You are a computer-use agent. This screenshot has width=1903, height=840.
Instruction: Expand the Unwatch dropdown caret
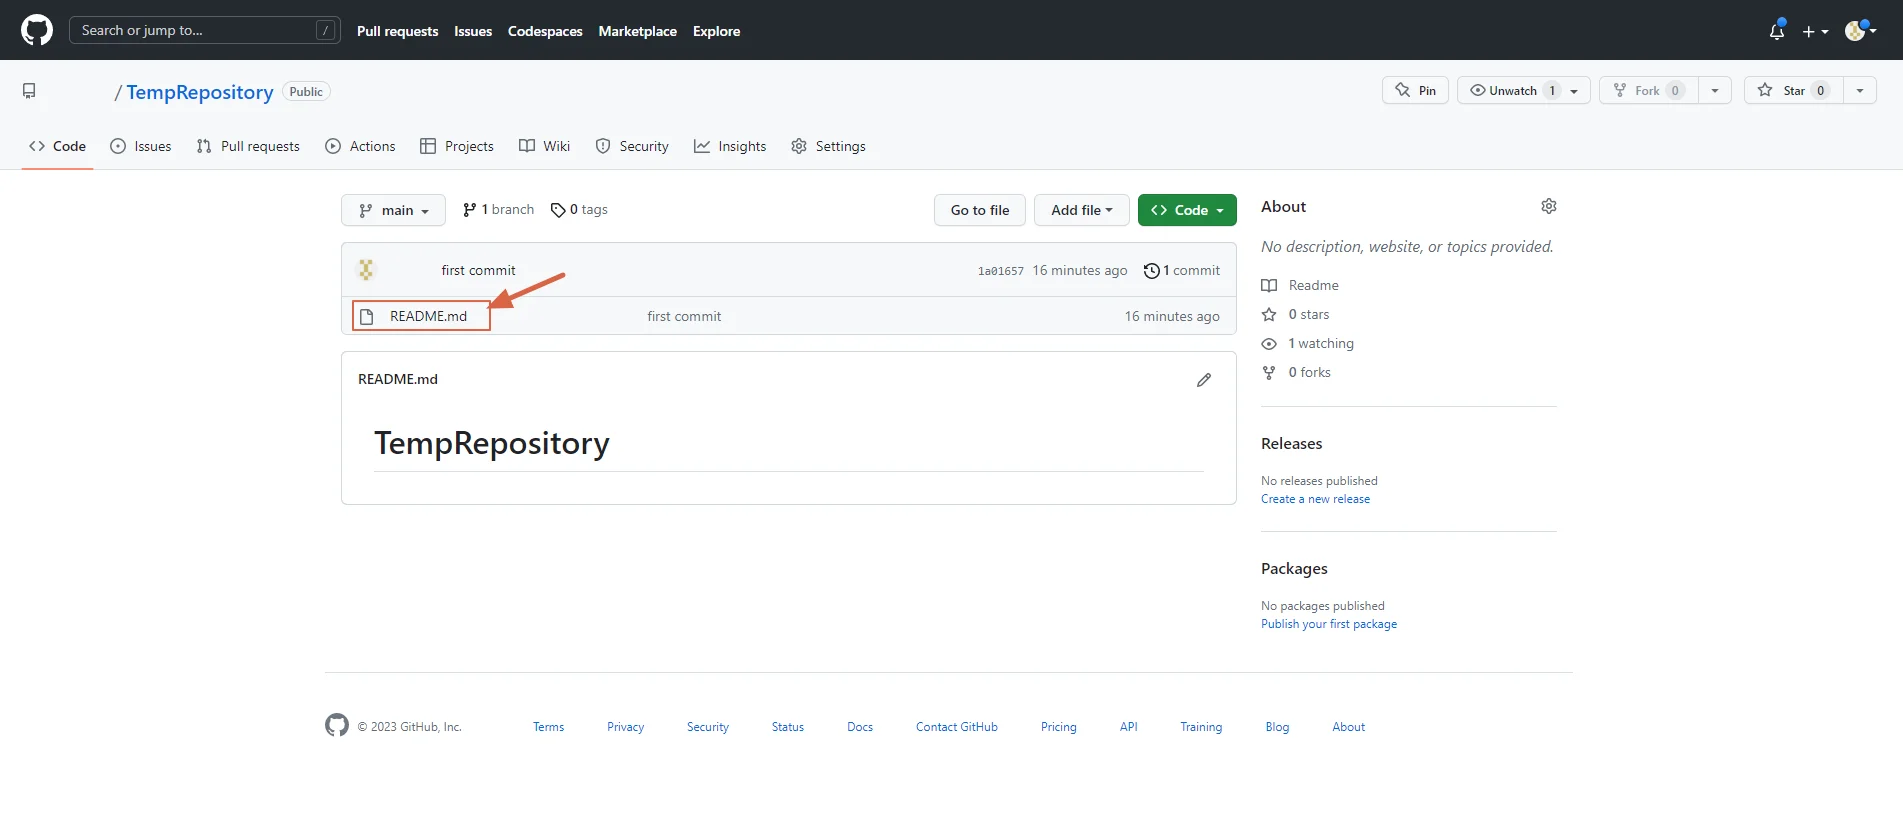(x=1575, y=91)
